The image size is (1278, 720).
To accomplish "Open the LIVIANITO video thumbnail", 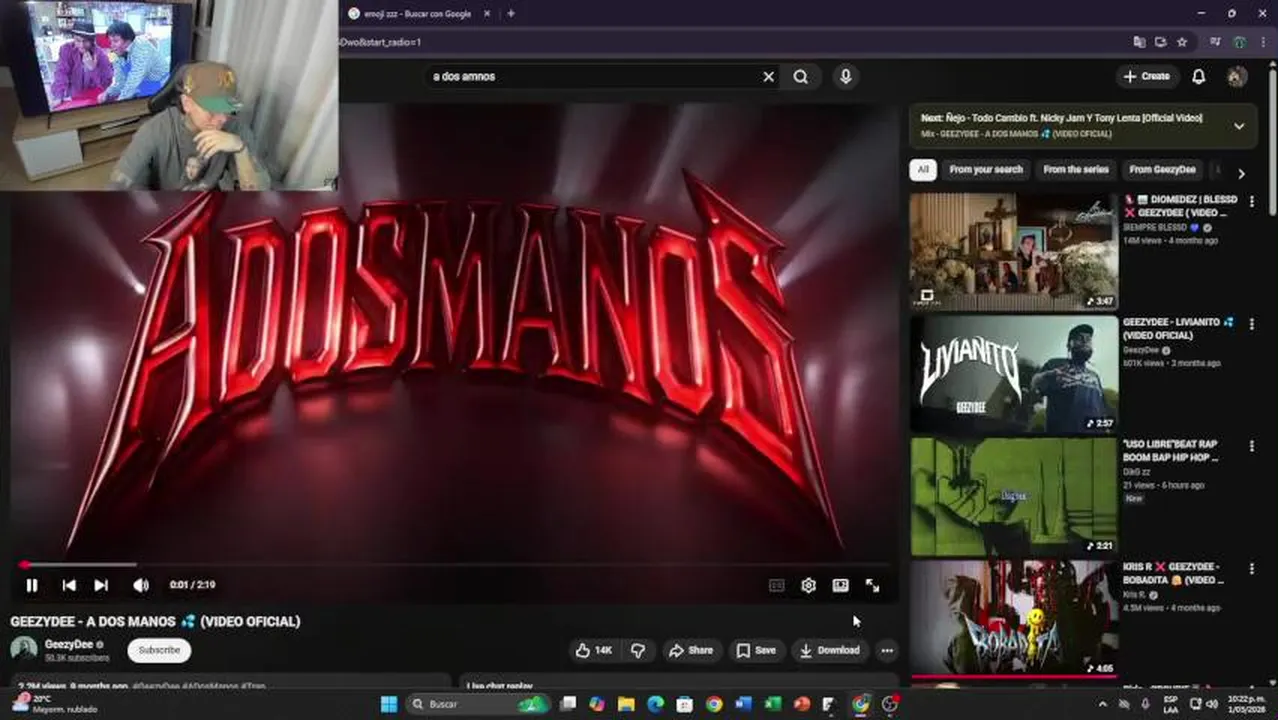I will tap(1014, 374).
